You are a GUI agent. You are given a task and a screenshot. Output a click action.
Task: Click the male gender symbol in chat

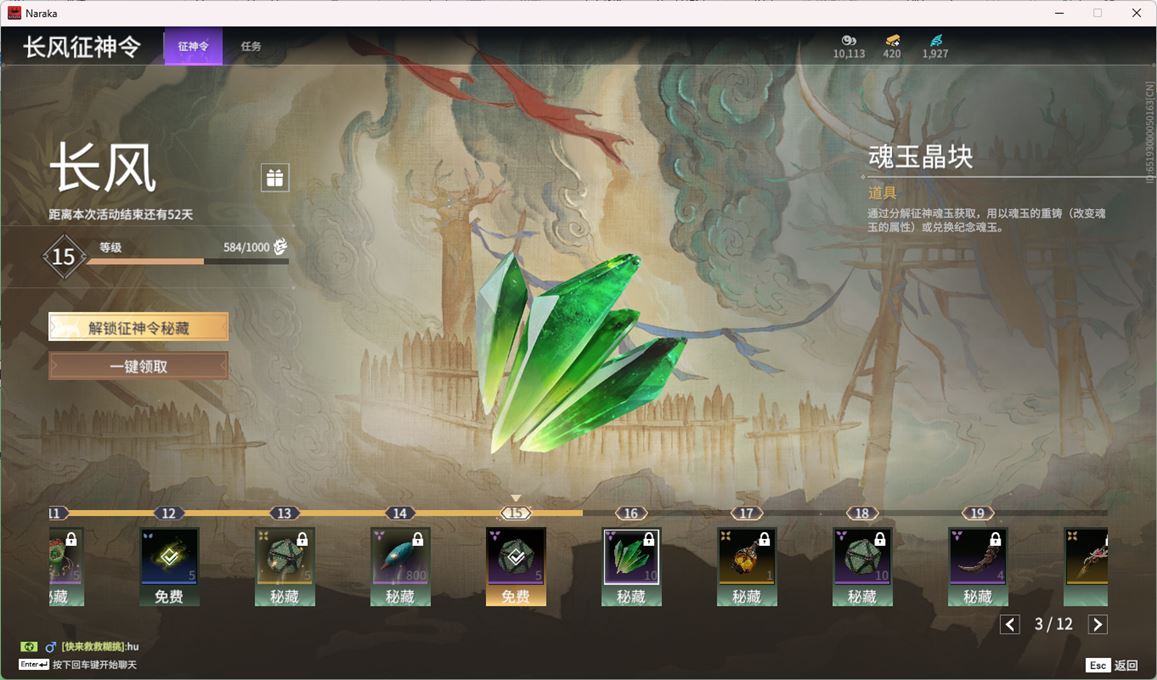pyautogui.click(x=50, y=647)
